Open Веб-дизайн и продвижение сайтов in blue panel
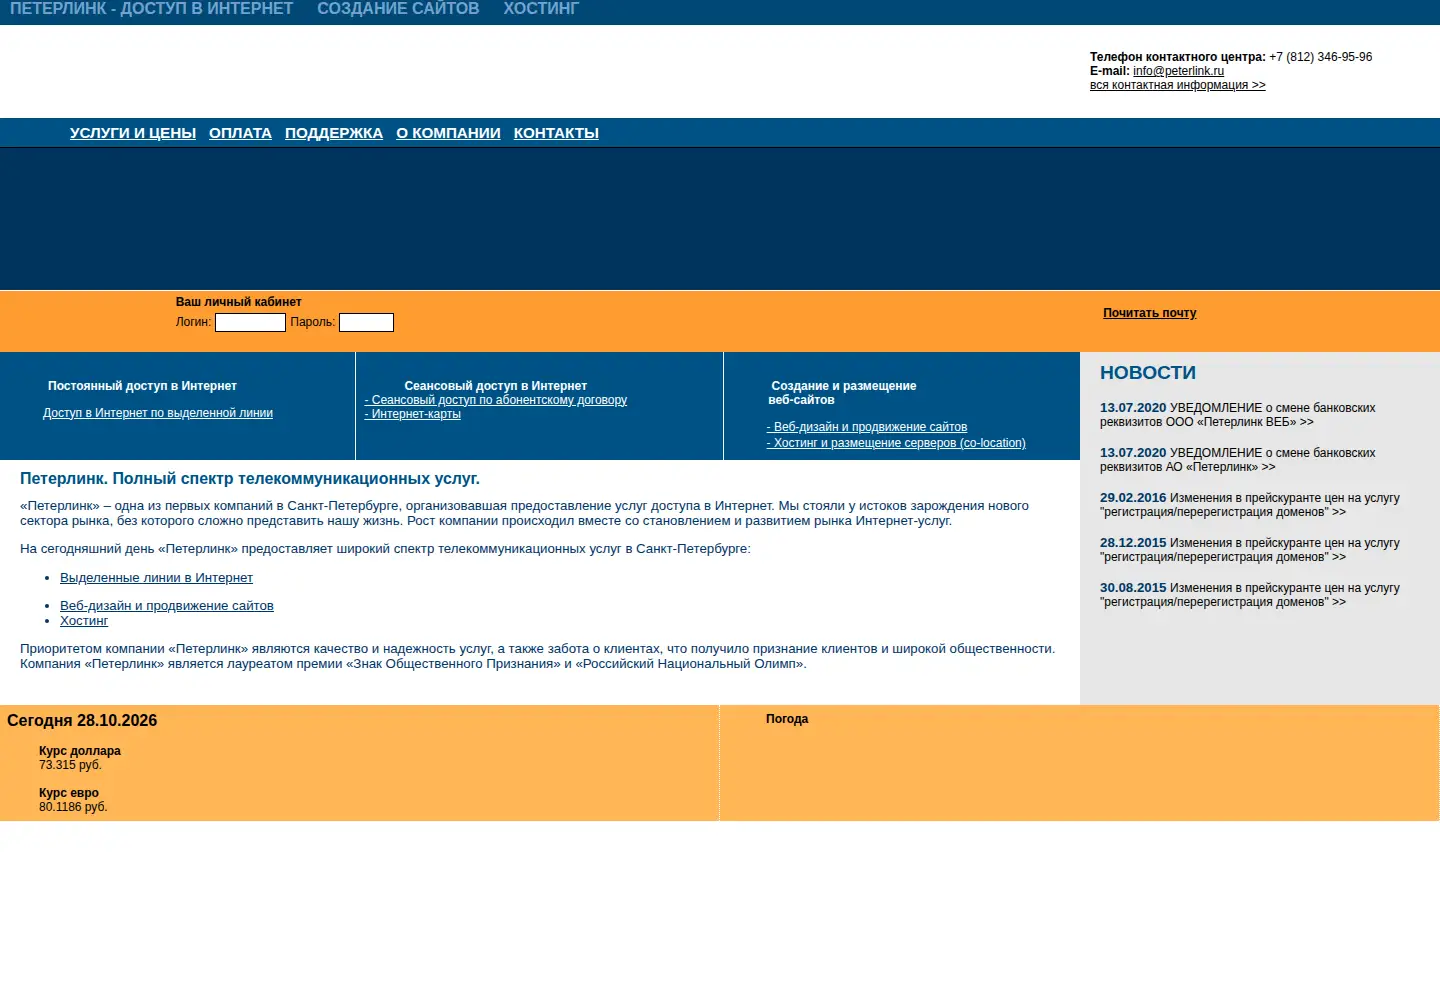The image size is (1440, 1000). (x=867, y=427)
